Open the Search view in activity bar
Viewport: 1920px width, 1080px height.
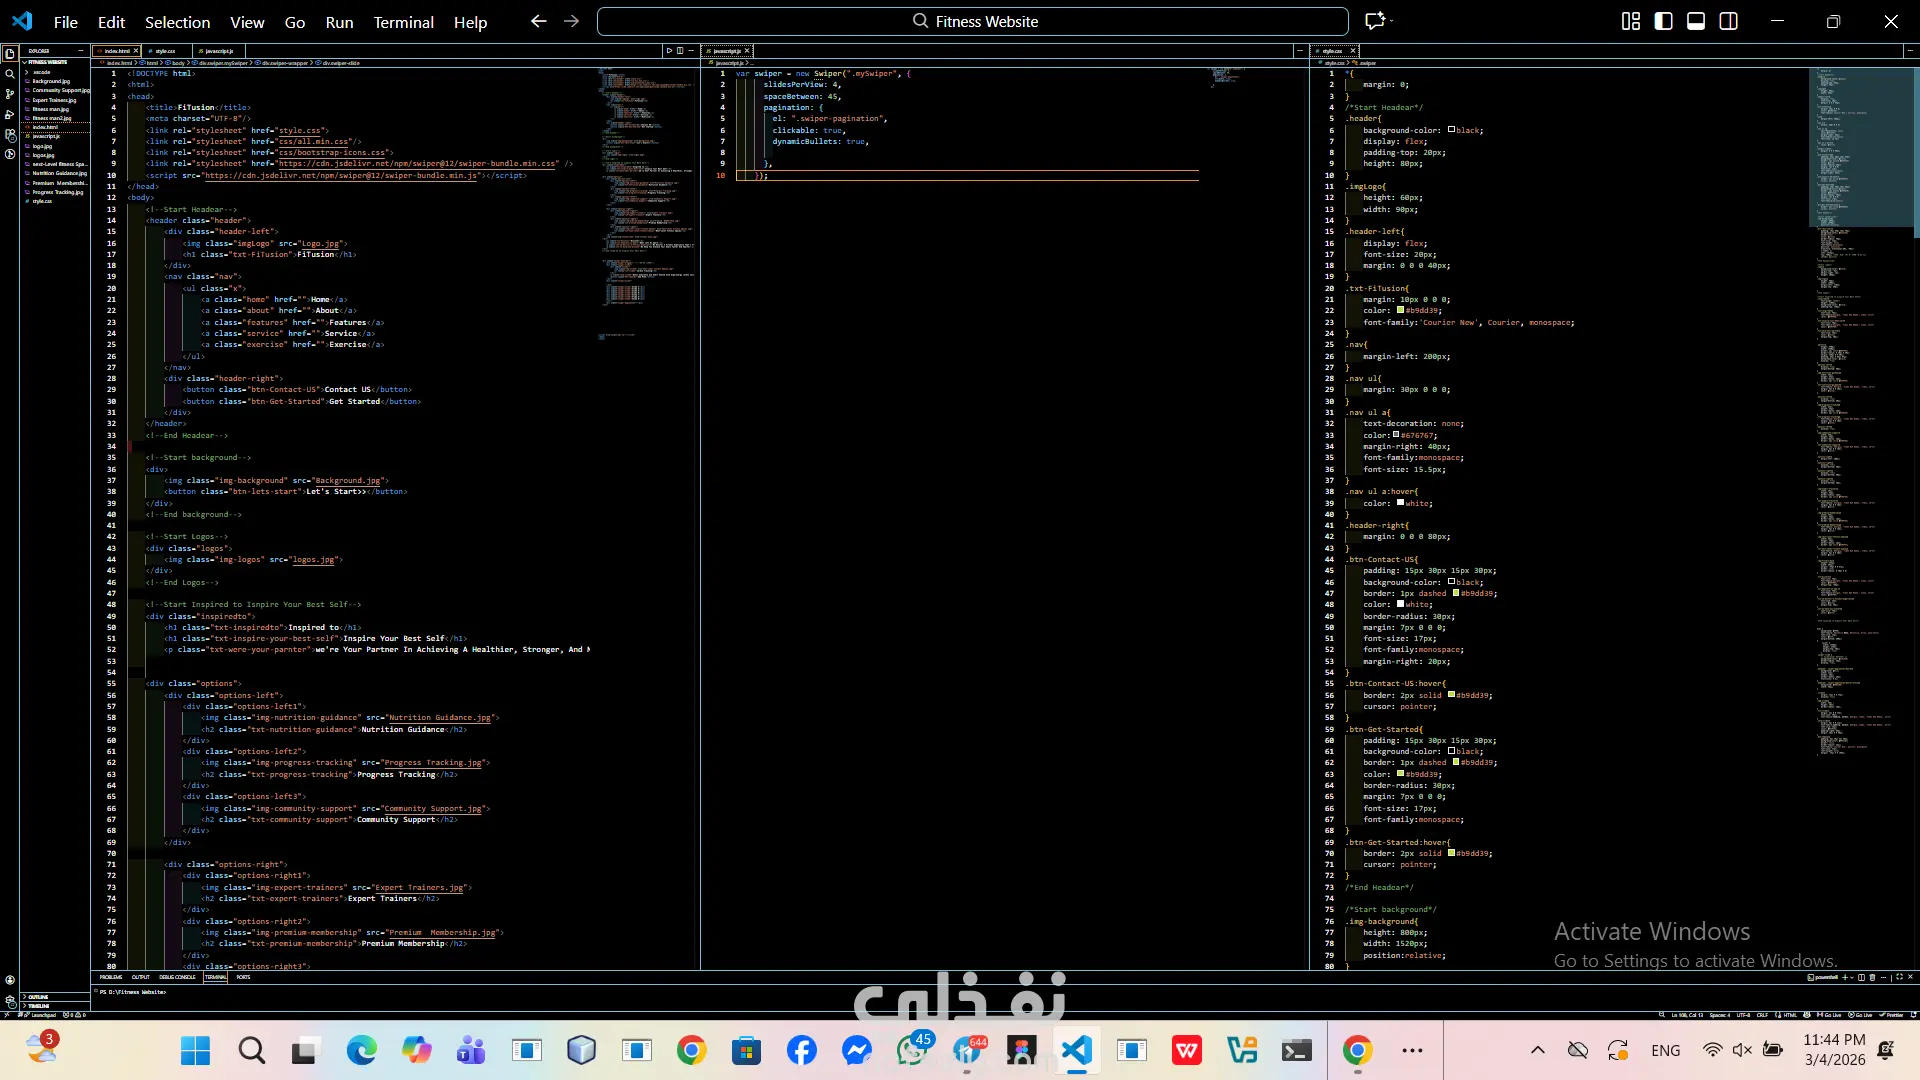[x=10, y=74]
